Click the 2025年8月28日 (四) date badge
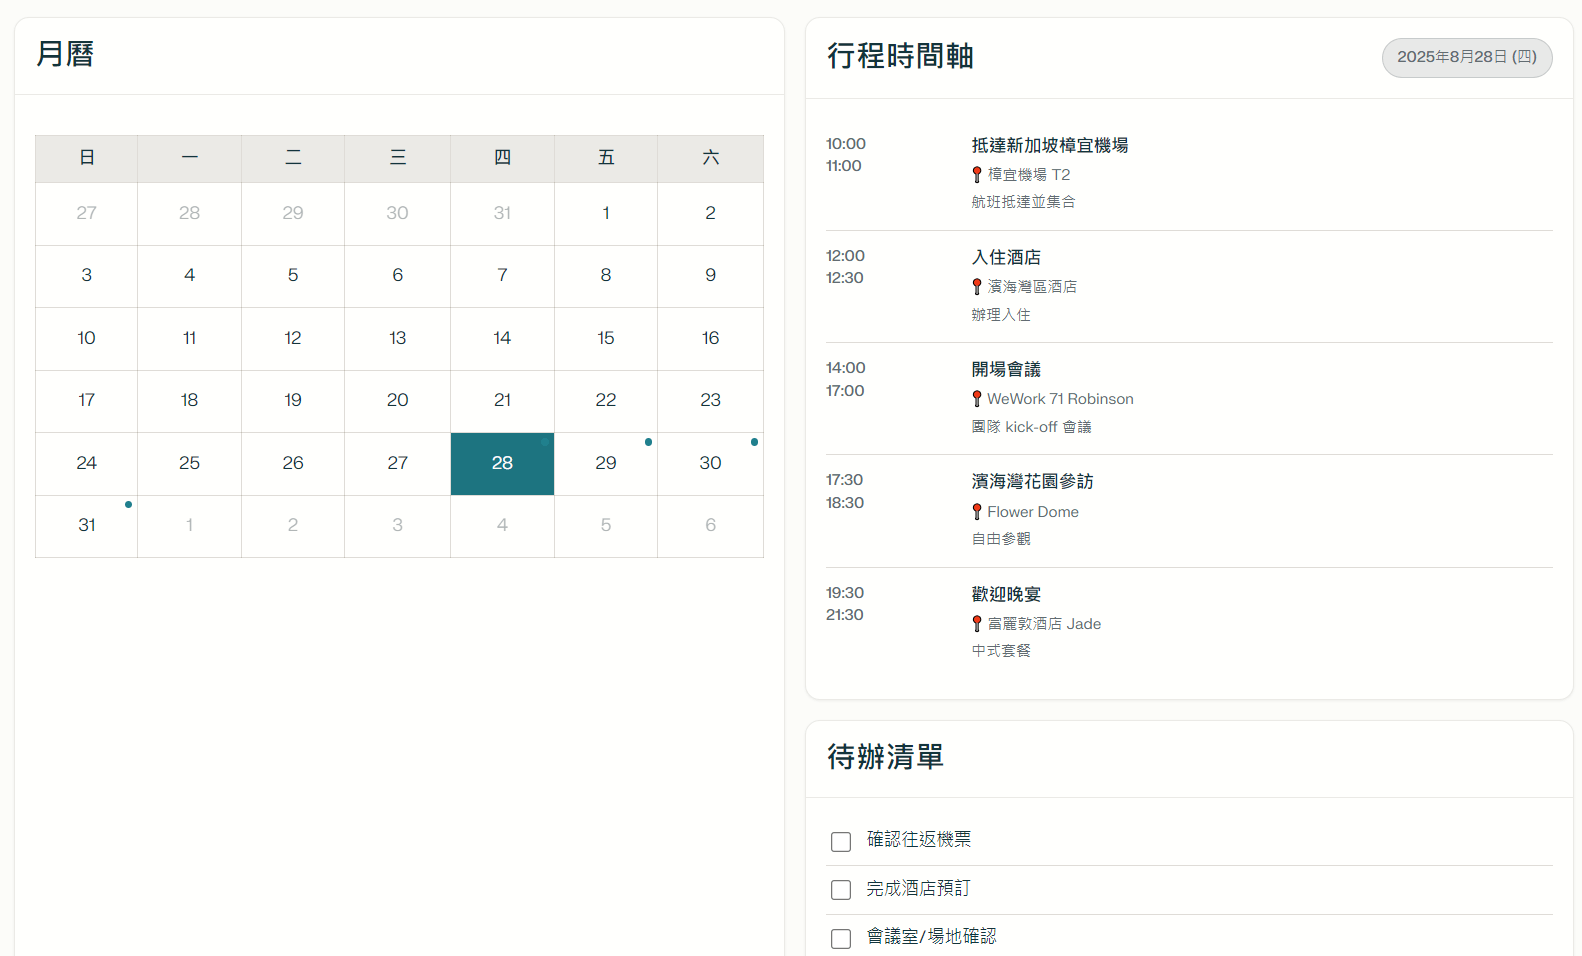The height and width of the screenshot is (956, 1582). click(1467, 57)
